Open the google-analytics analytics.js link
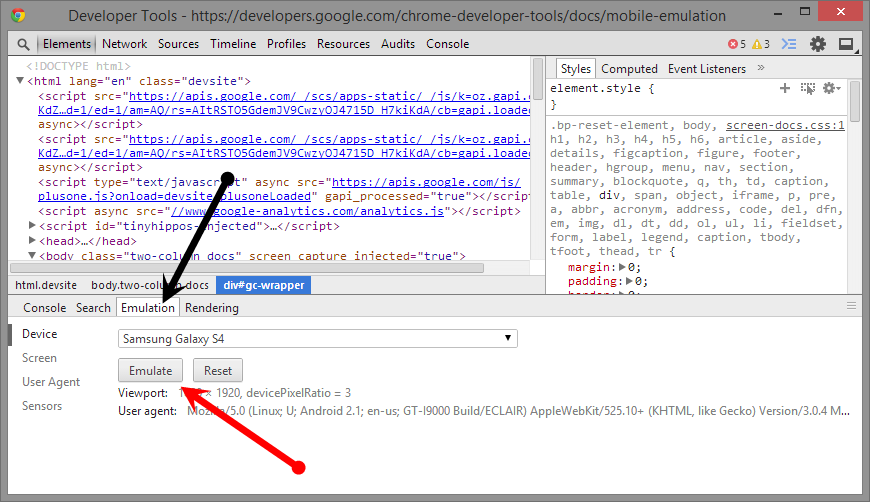Screen dimensions: 870x502 pyautogui.click(x=307, y=211)
